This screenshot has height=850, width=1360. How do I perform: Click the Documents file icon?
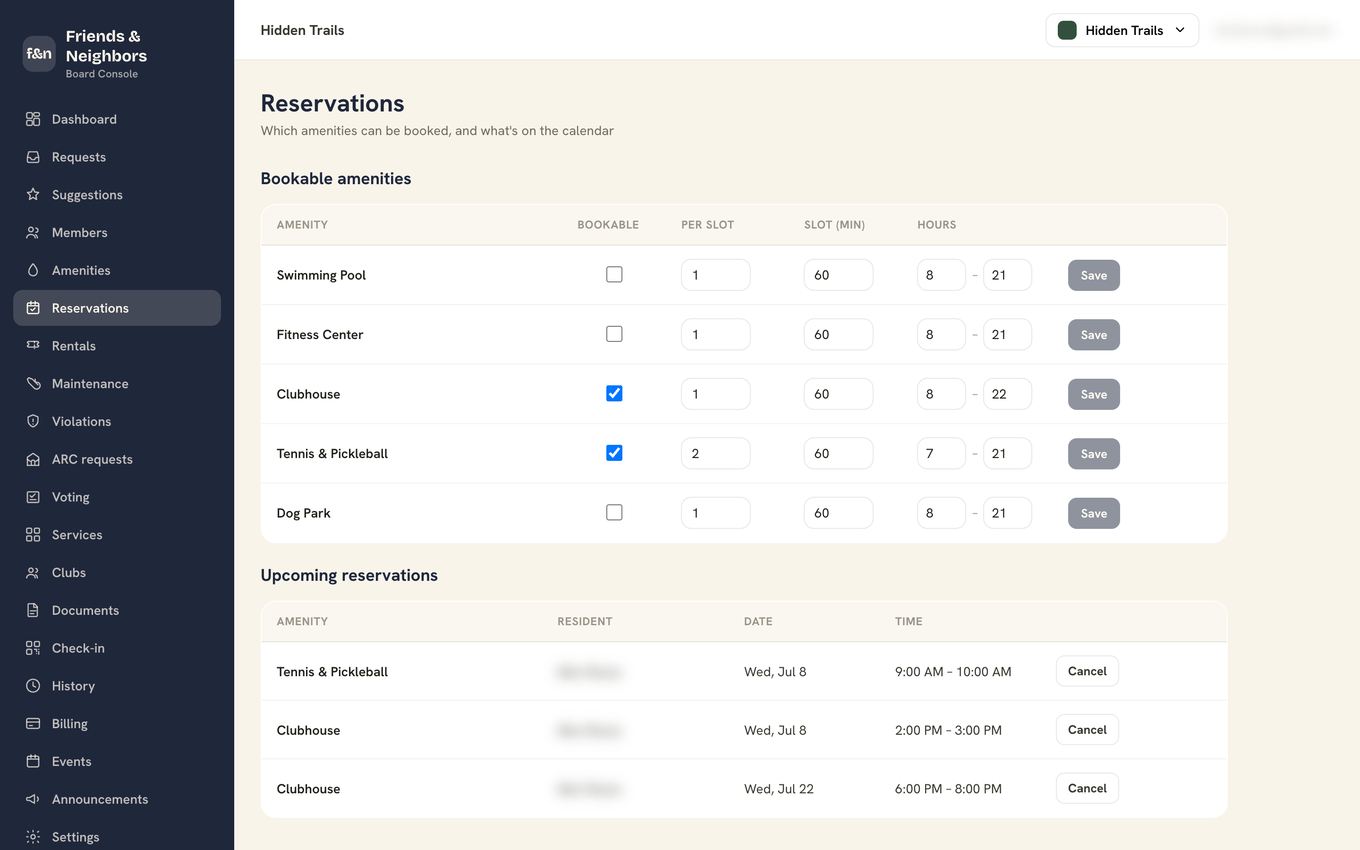(x=33, y=610)
